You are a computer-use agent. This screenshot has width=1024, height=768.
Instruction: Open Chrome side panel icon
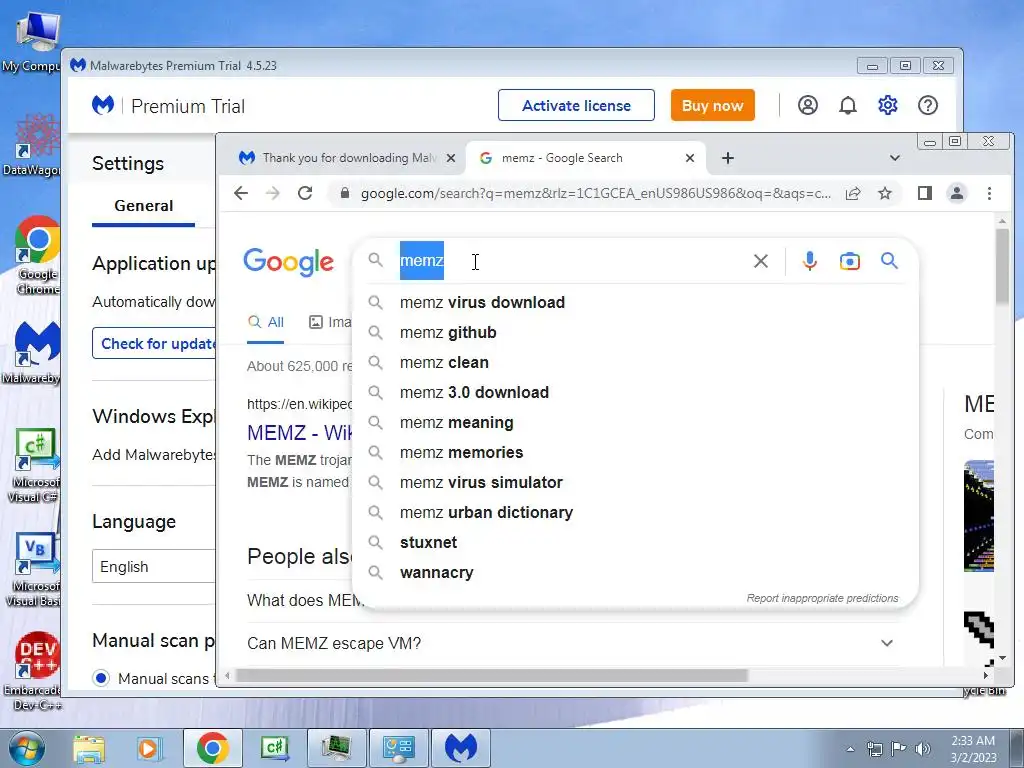click(x=924, y=193)
